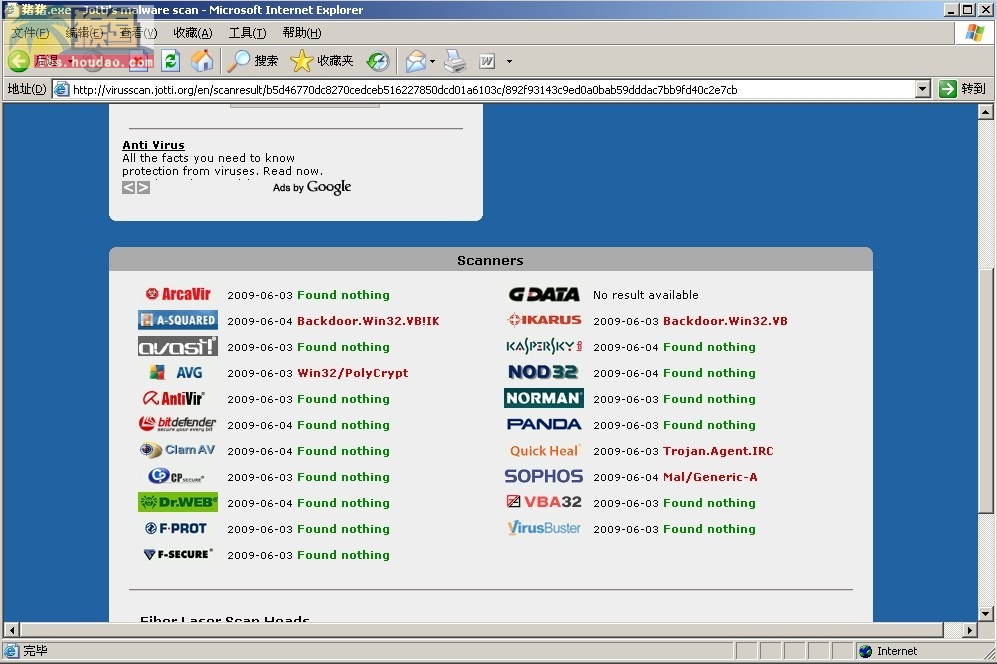Open the address bar history dropdown
The width and height of the screenshot is (997, 664).
point(923,89)
